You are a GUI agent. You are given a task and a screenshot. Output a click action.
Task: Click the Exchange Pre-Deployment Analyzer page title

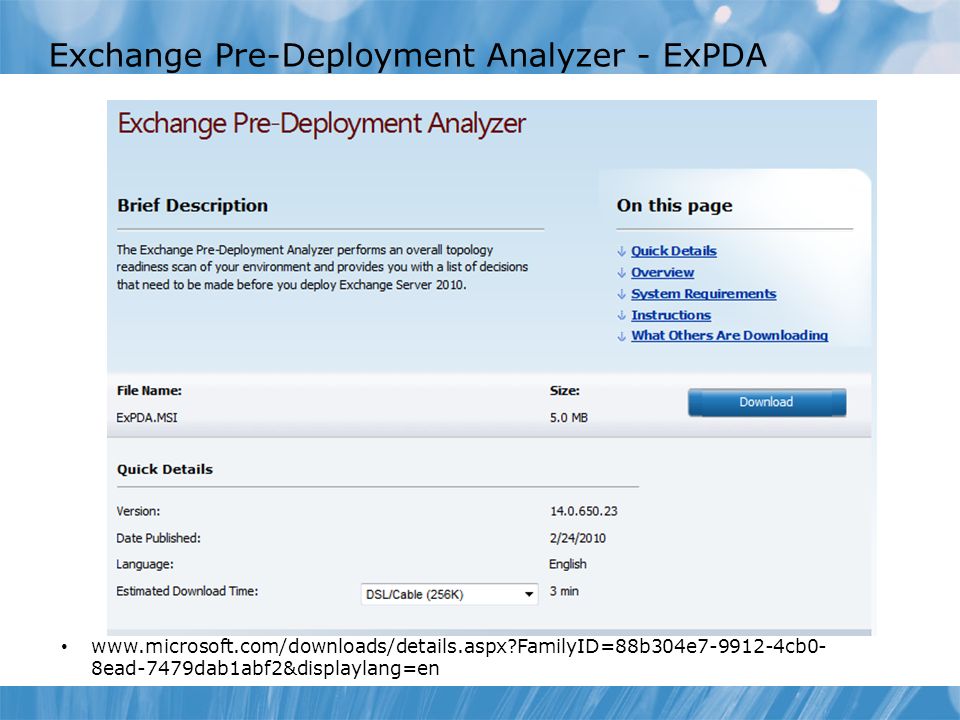(321, 124)
